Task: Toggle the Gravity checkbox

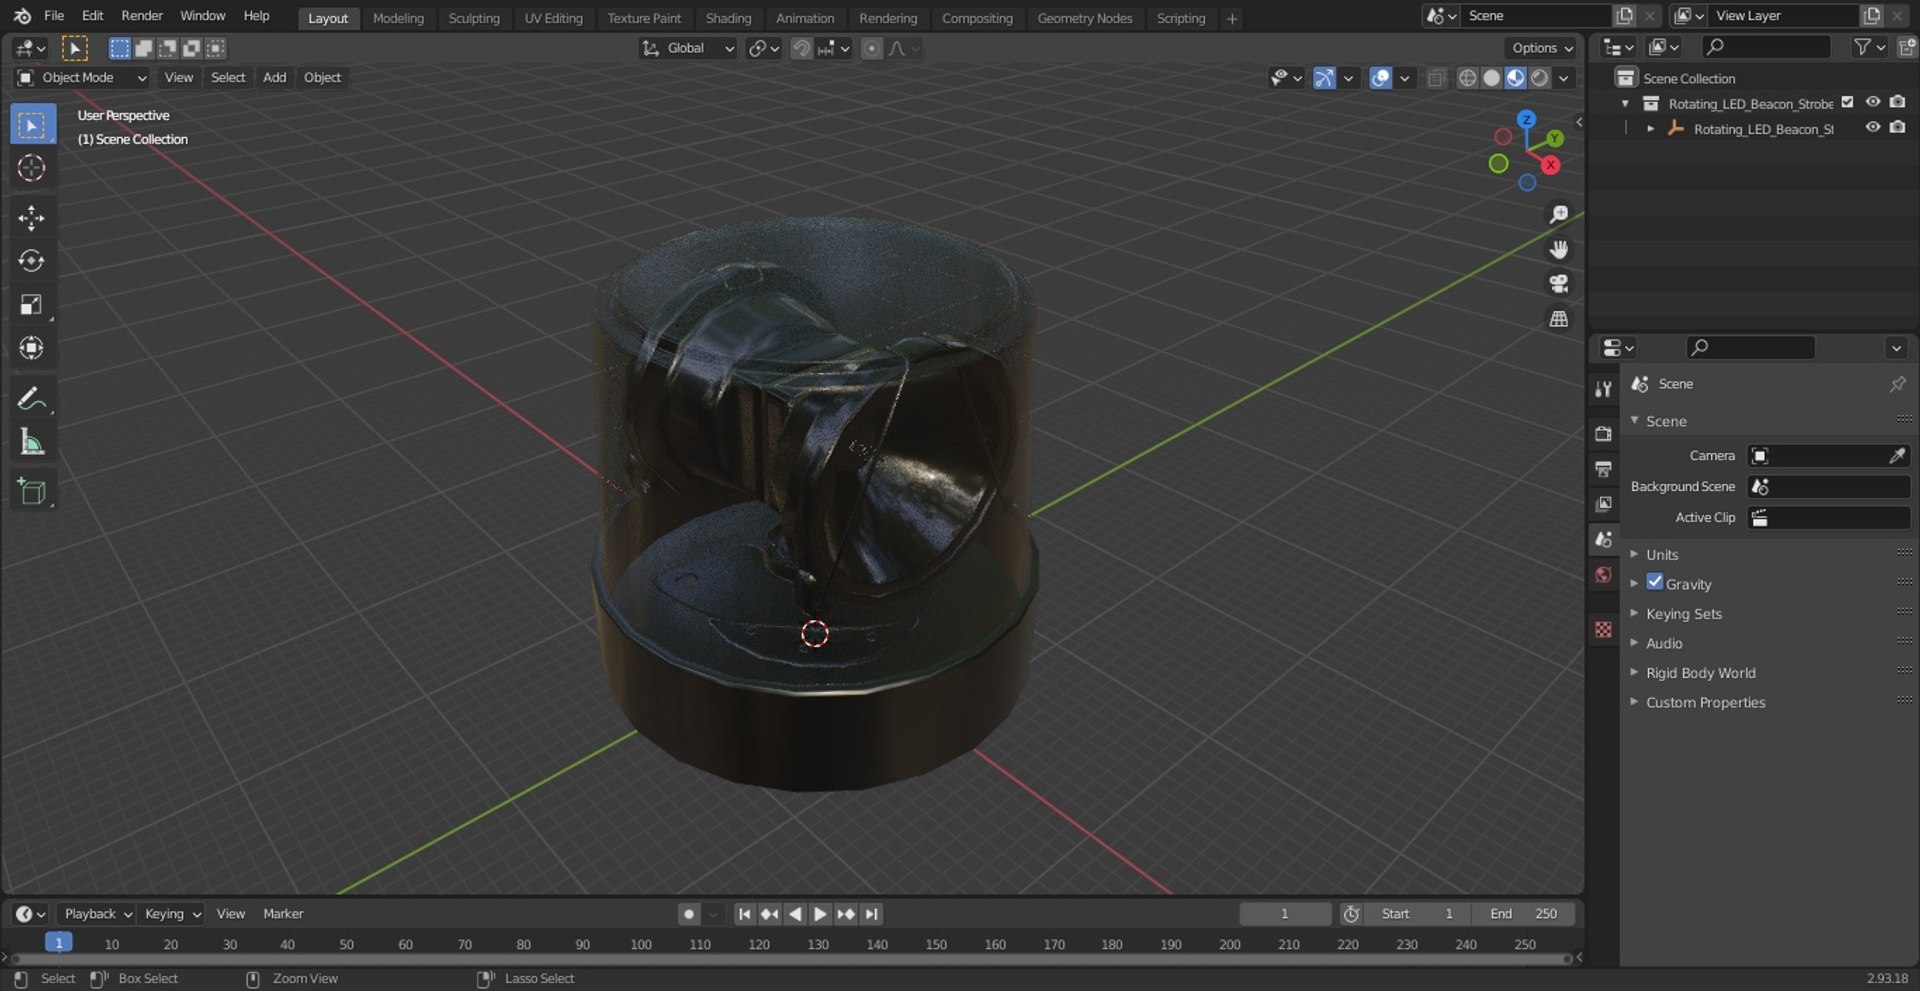Action: click(1655, 582)
